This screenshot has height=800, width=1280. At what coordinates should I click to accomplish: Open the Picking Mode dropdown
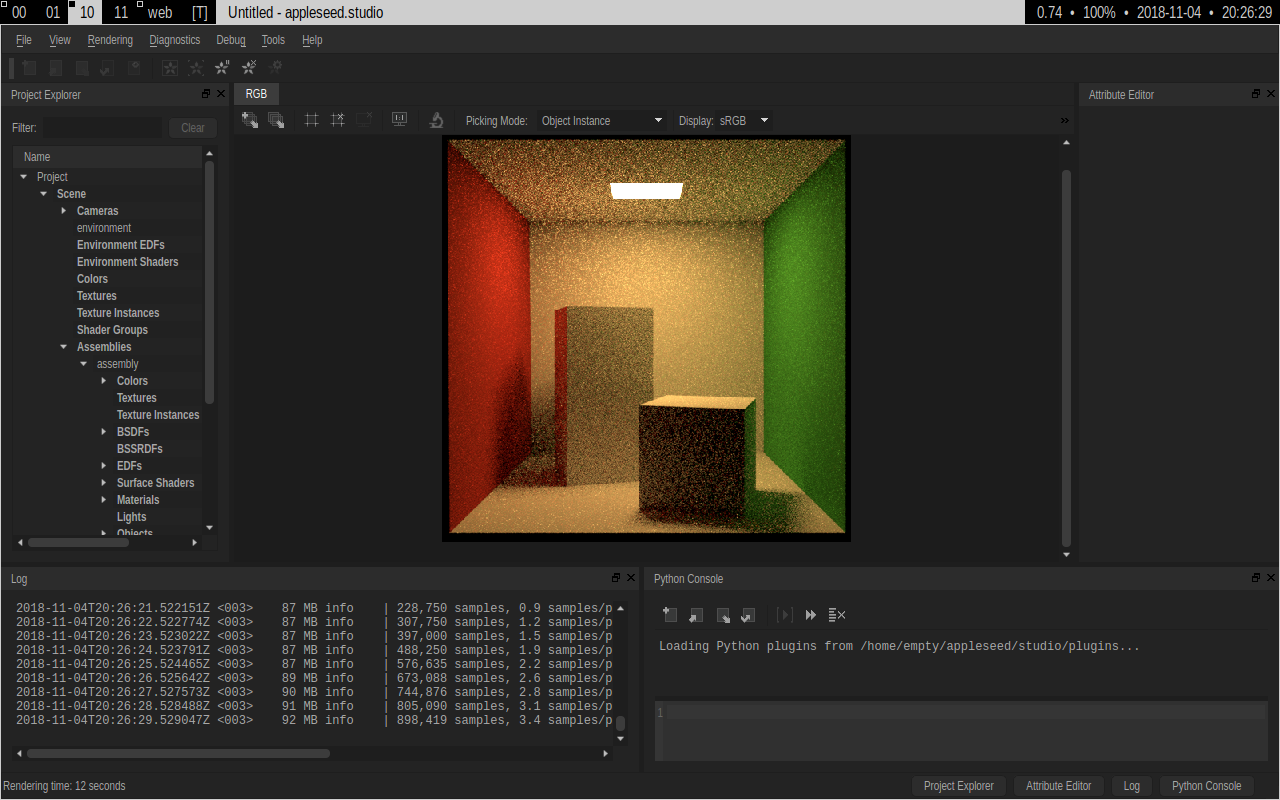602,120
